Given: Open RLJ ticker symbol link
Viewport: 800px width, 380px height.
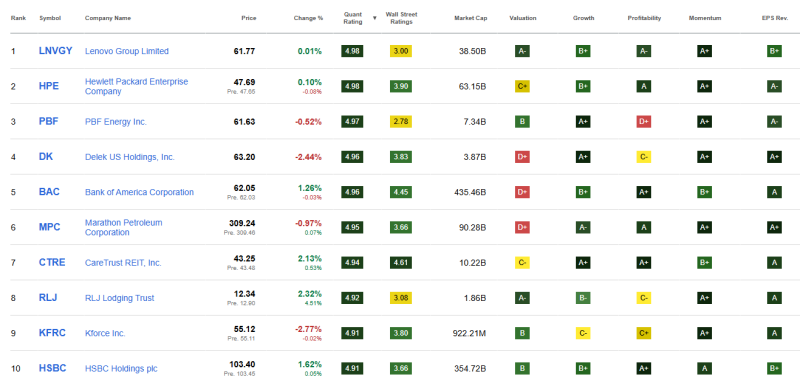Looking at the screenshot, I should click(47, 297).
